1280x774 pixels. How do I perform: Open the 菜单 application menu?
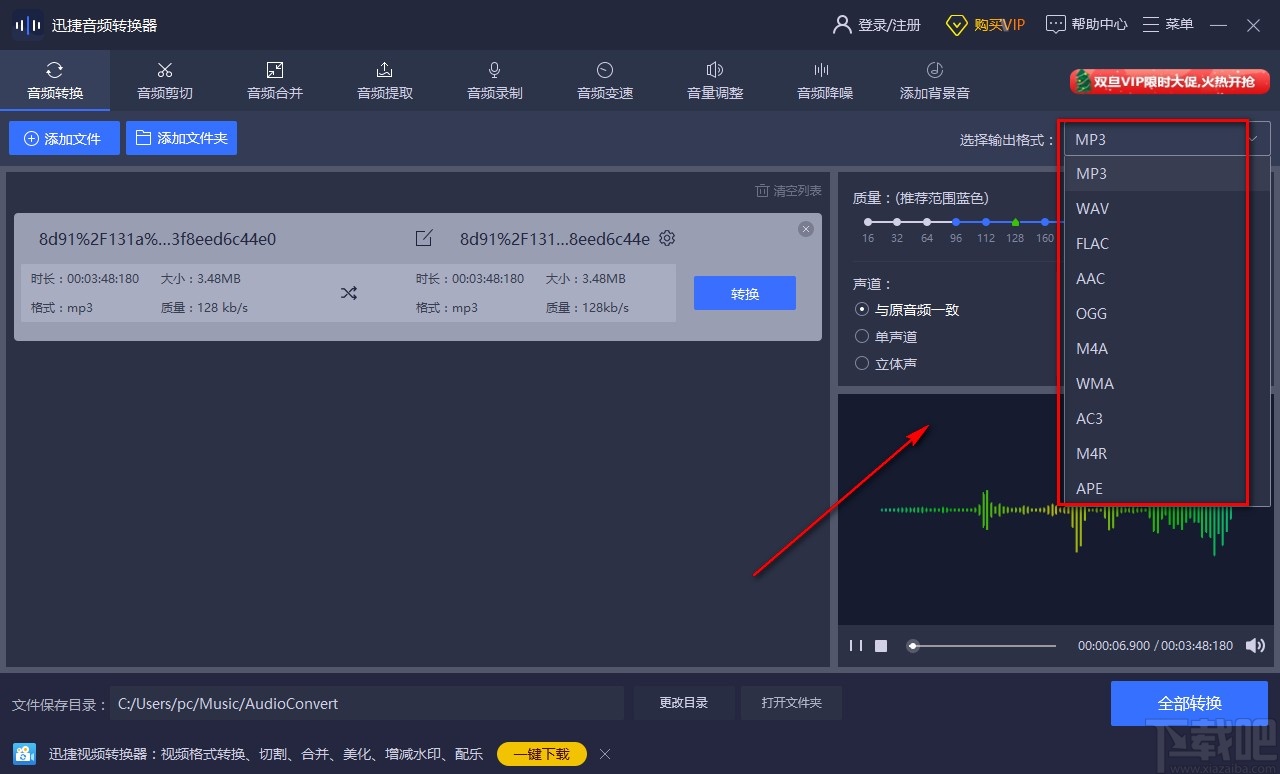[1168, 24]
